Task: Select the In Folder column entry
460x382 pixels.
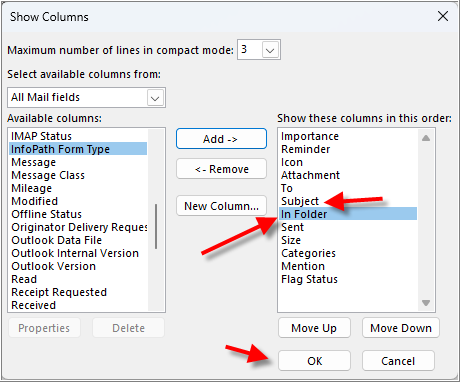Action: (348, 214)
